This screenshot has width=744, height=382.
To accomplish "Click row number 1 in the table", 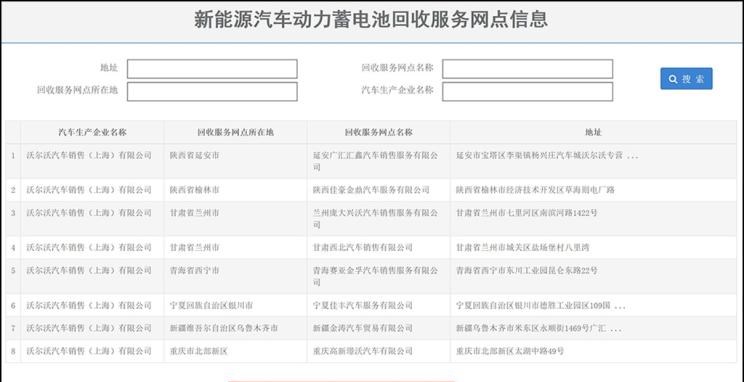I will tap(13, 155).
